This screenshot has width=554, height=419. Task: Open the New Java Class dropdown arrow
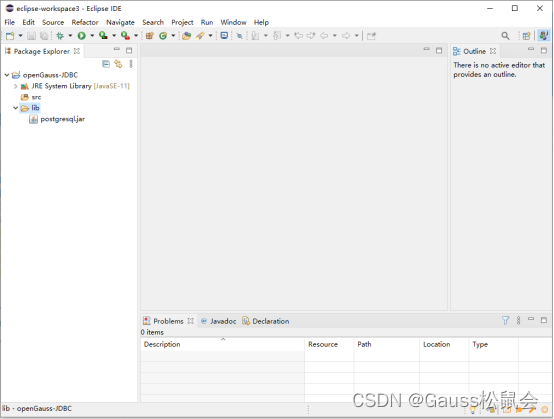[173, 36]
